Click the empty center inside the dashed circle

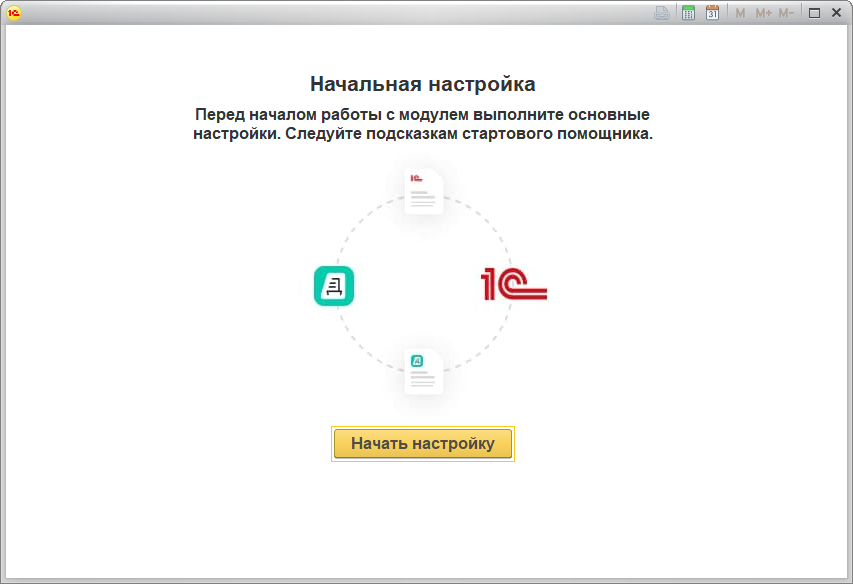click(x=423, y=285)
